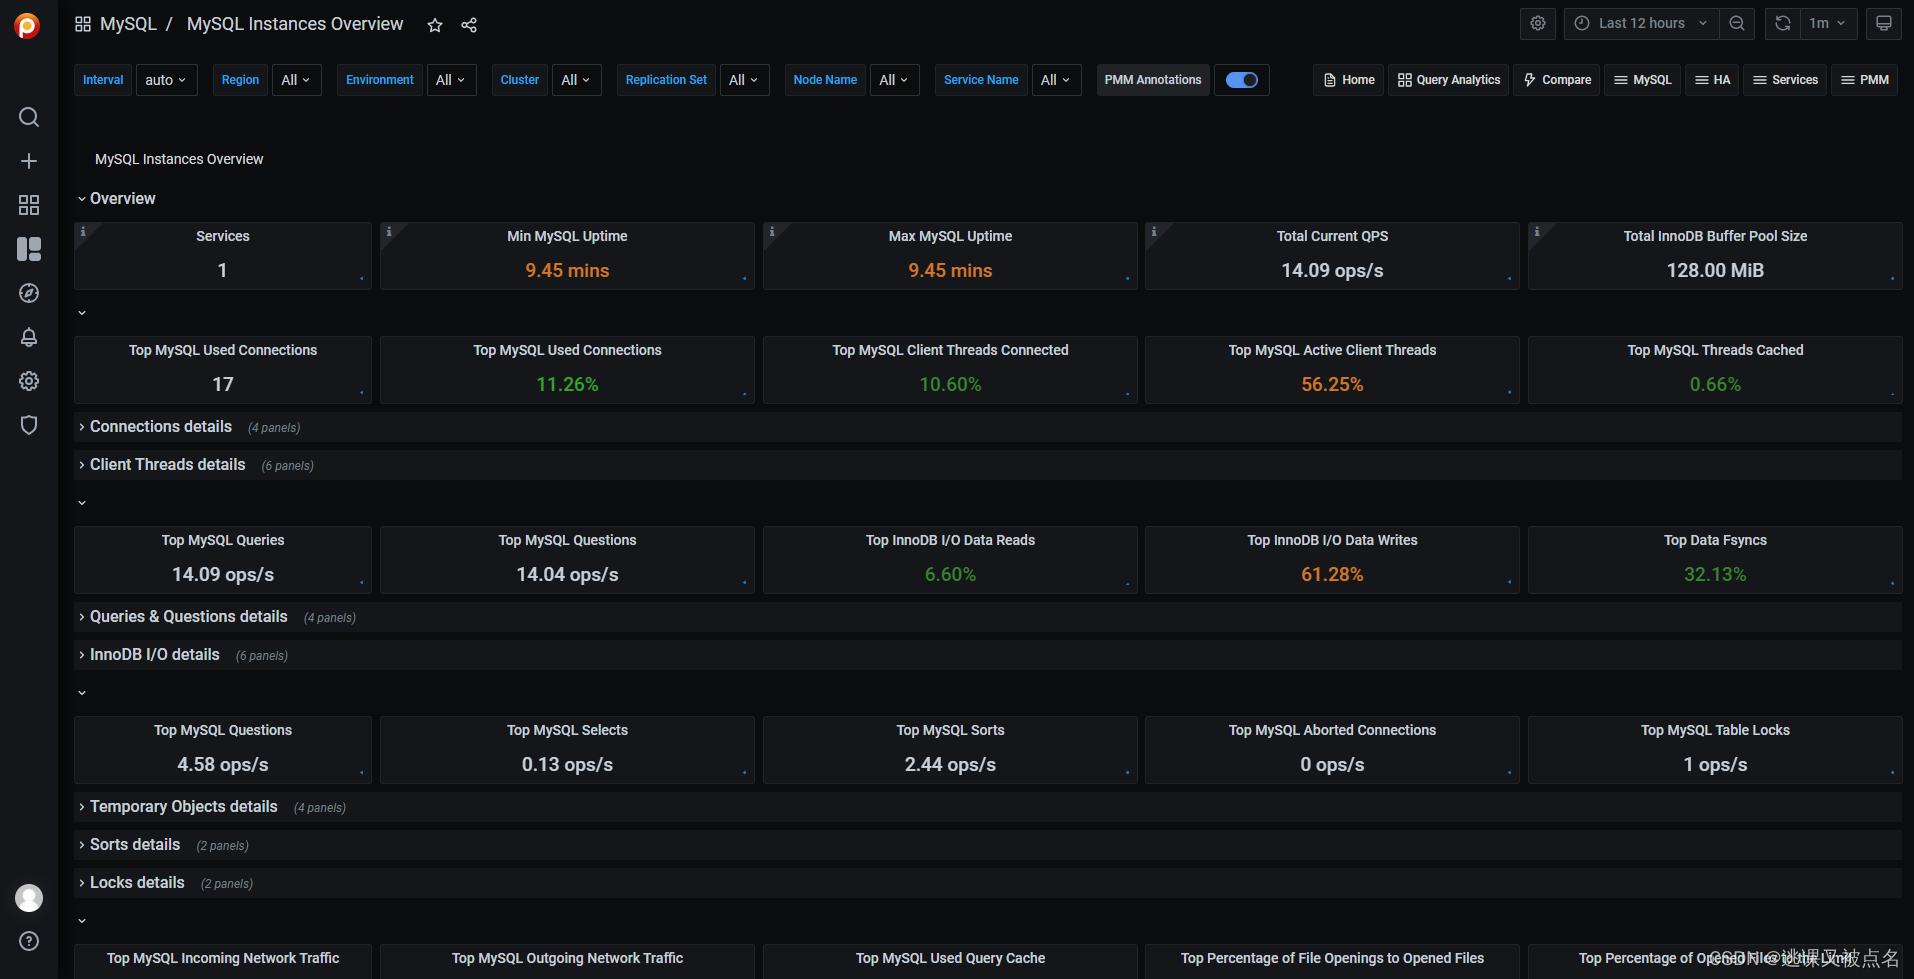
Task: Zoom out time range icon
Action: [x=1737, y=23]
